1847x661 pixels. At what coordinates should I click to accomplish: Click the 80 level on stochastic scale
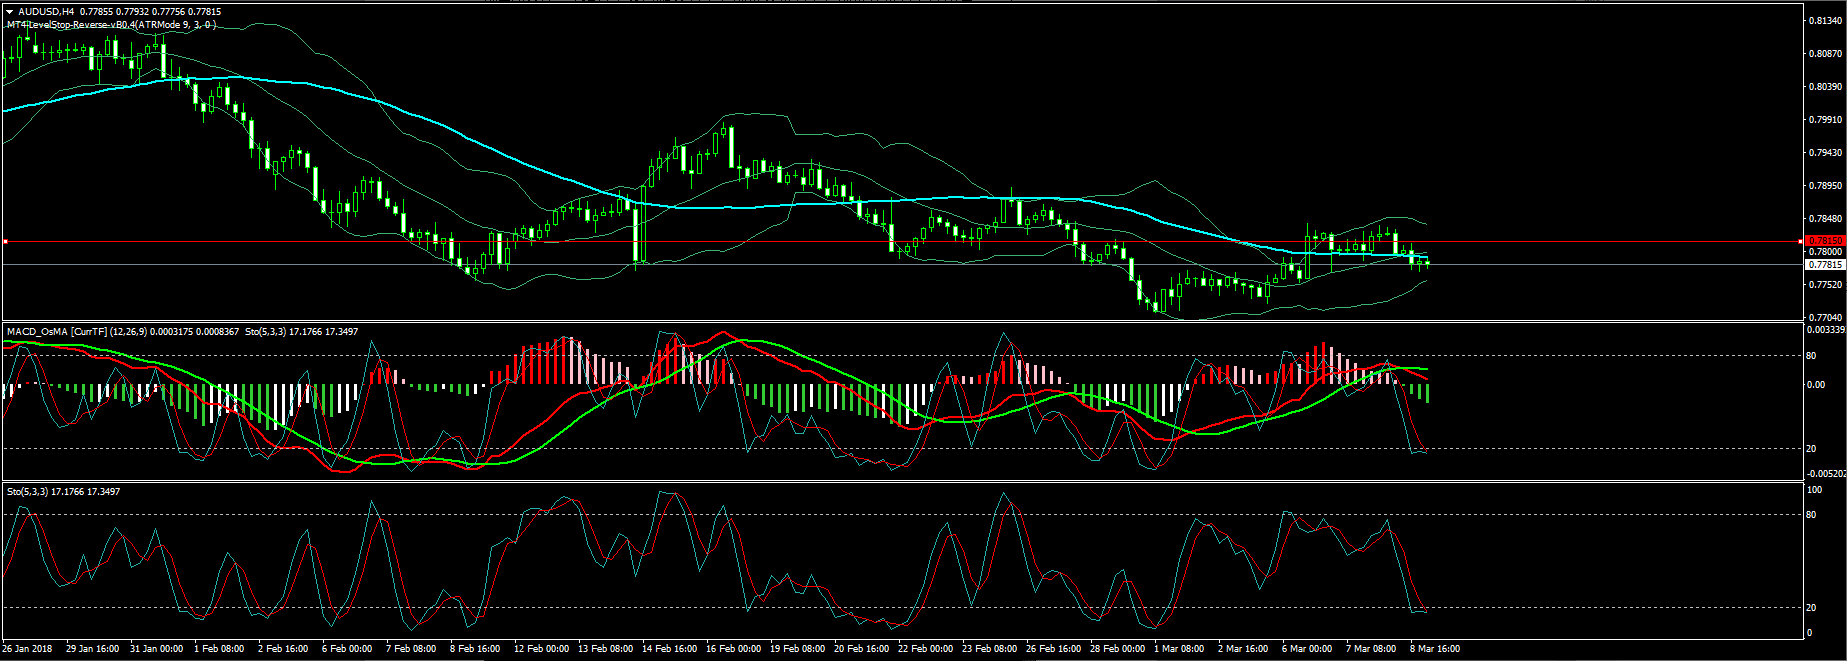[x=1811, y=515]
